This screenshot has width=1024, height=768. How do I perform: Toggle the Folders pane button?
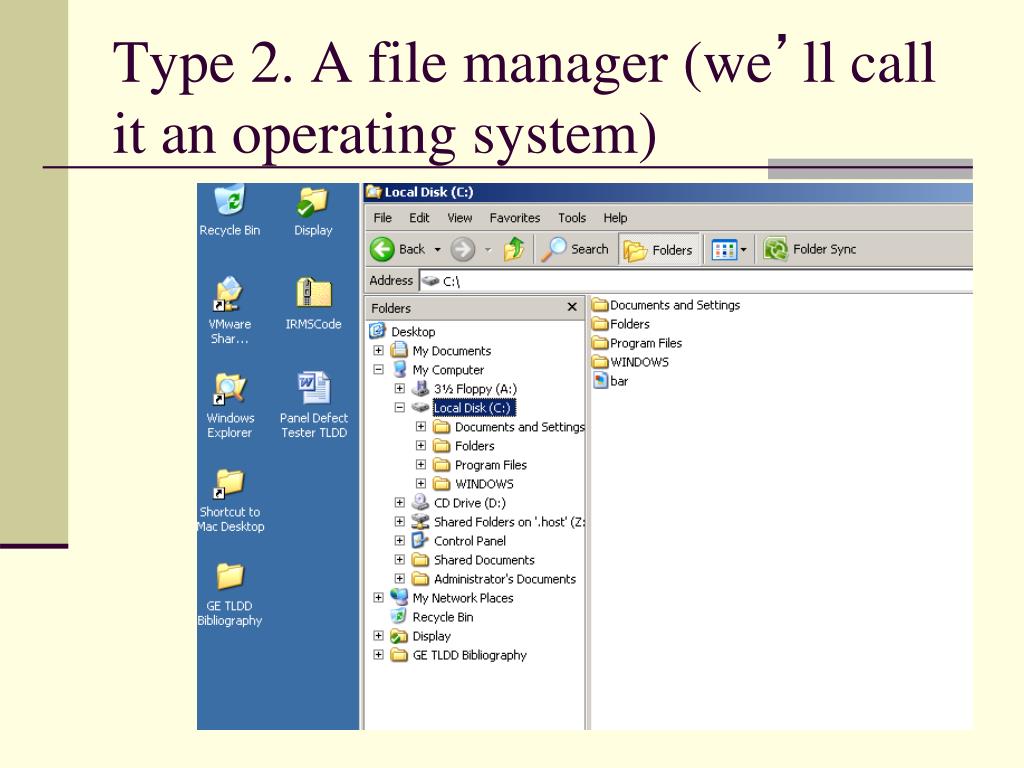pos(658,249)
